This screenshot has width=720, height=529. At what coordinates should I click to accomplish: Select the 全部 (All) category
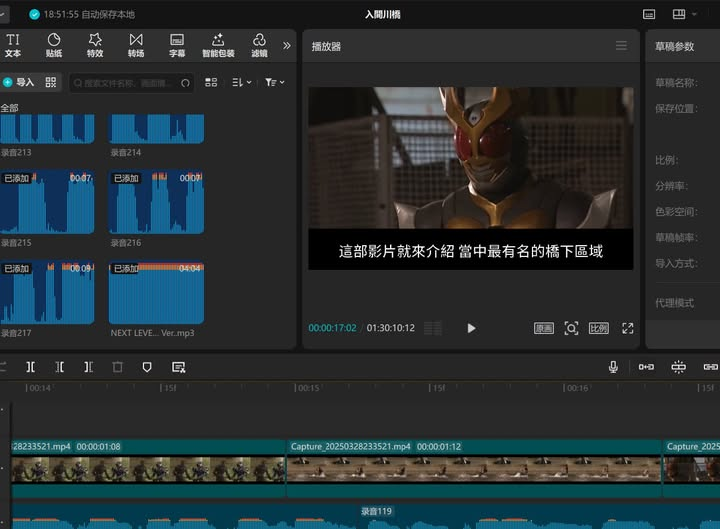(x=9, y=108)
